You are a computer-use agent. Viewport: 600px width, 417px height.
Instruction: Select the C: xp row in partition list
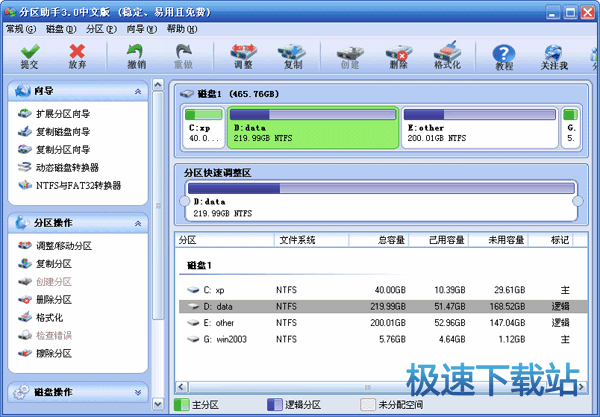383,290
